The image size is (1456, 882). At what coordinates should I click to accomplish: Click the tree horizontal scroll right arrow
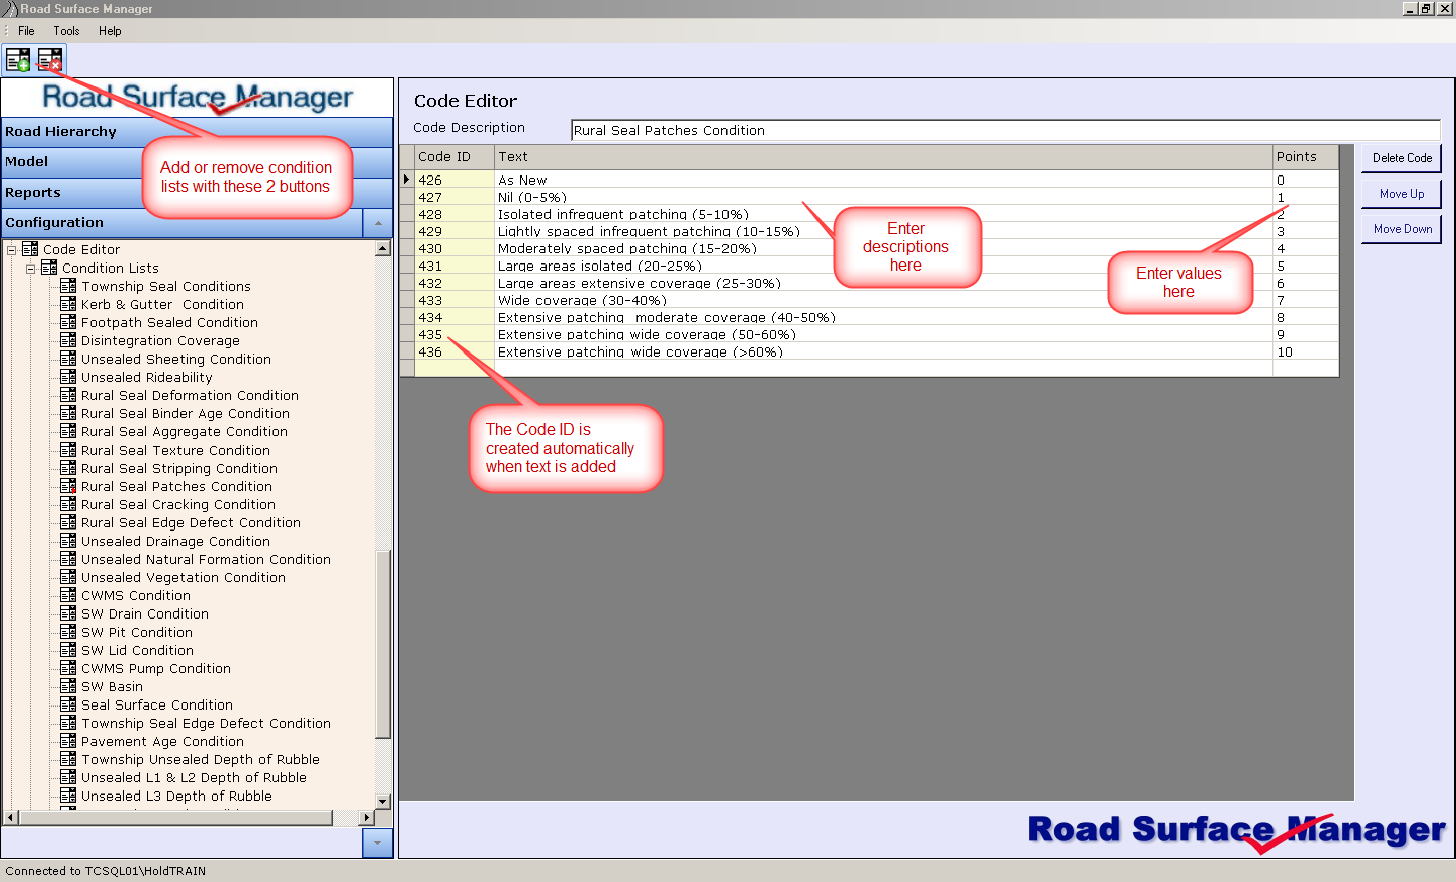[x=367, y=818]
